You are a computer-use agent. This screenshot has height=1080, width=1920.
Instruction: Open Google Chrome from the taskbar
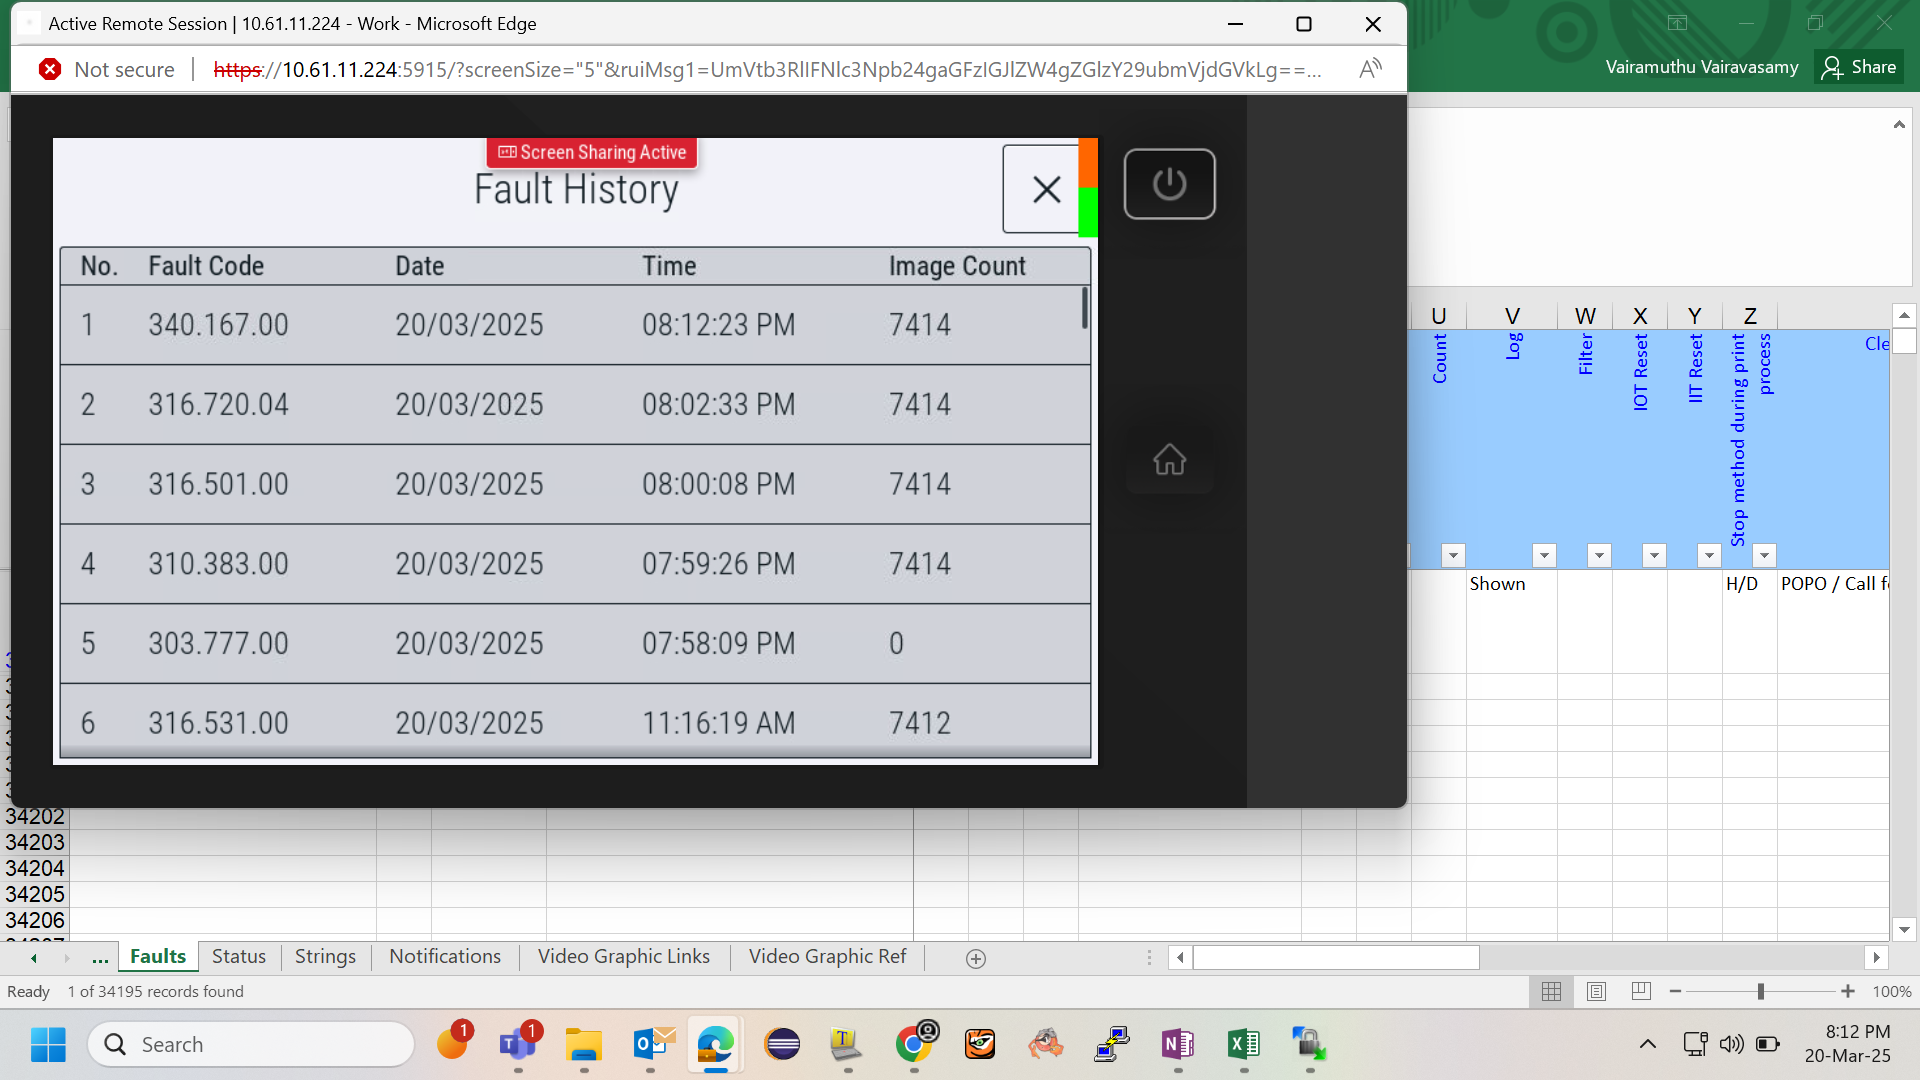913,1045
